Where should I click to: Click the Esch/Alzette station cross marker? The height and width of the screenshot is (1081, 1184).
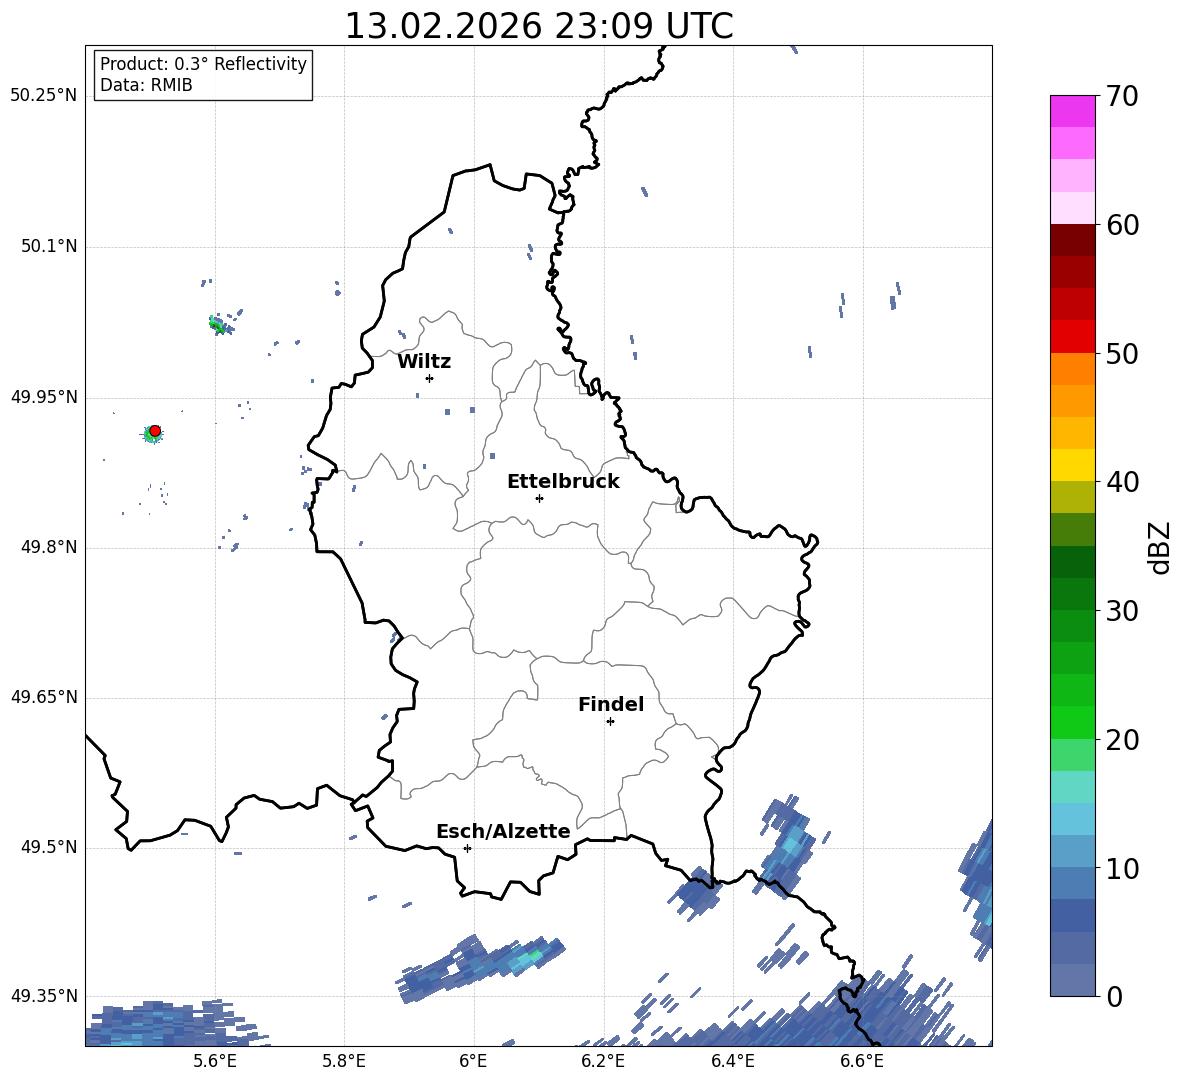coord(467,848)
